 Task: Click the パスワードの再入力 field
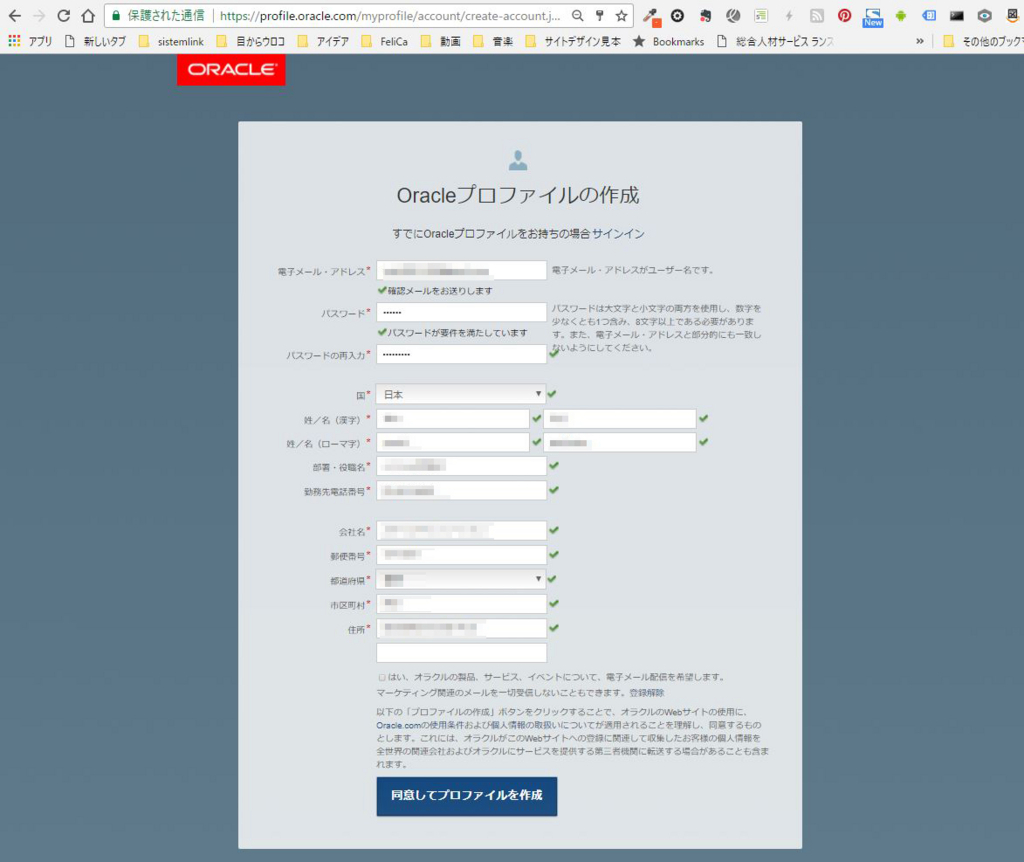[461, 354]
